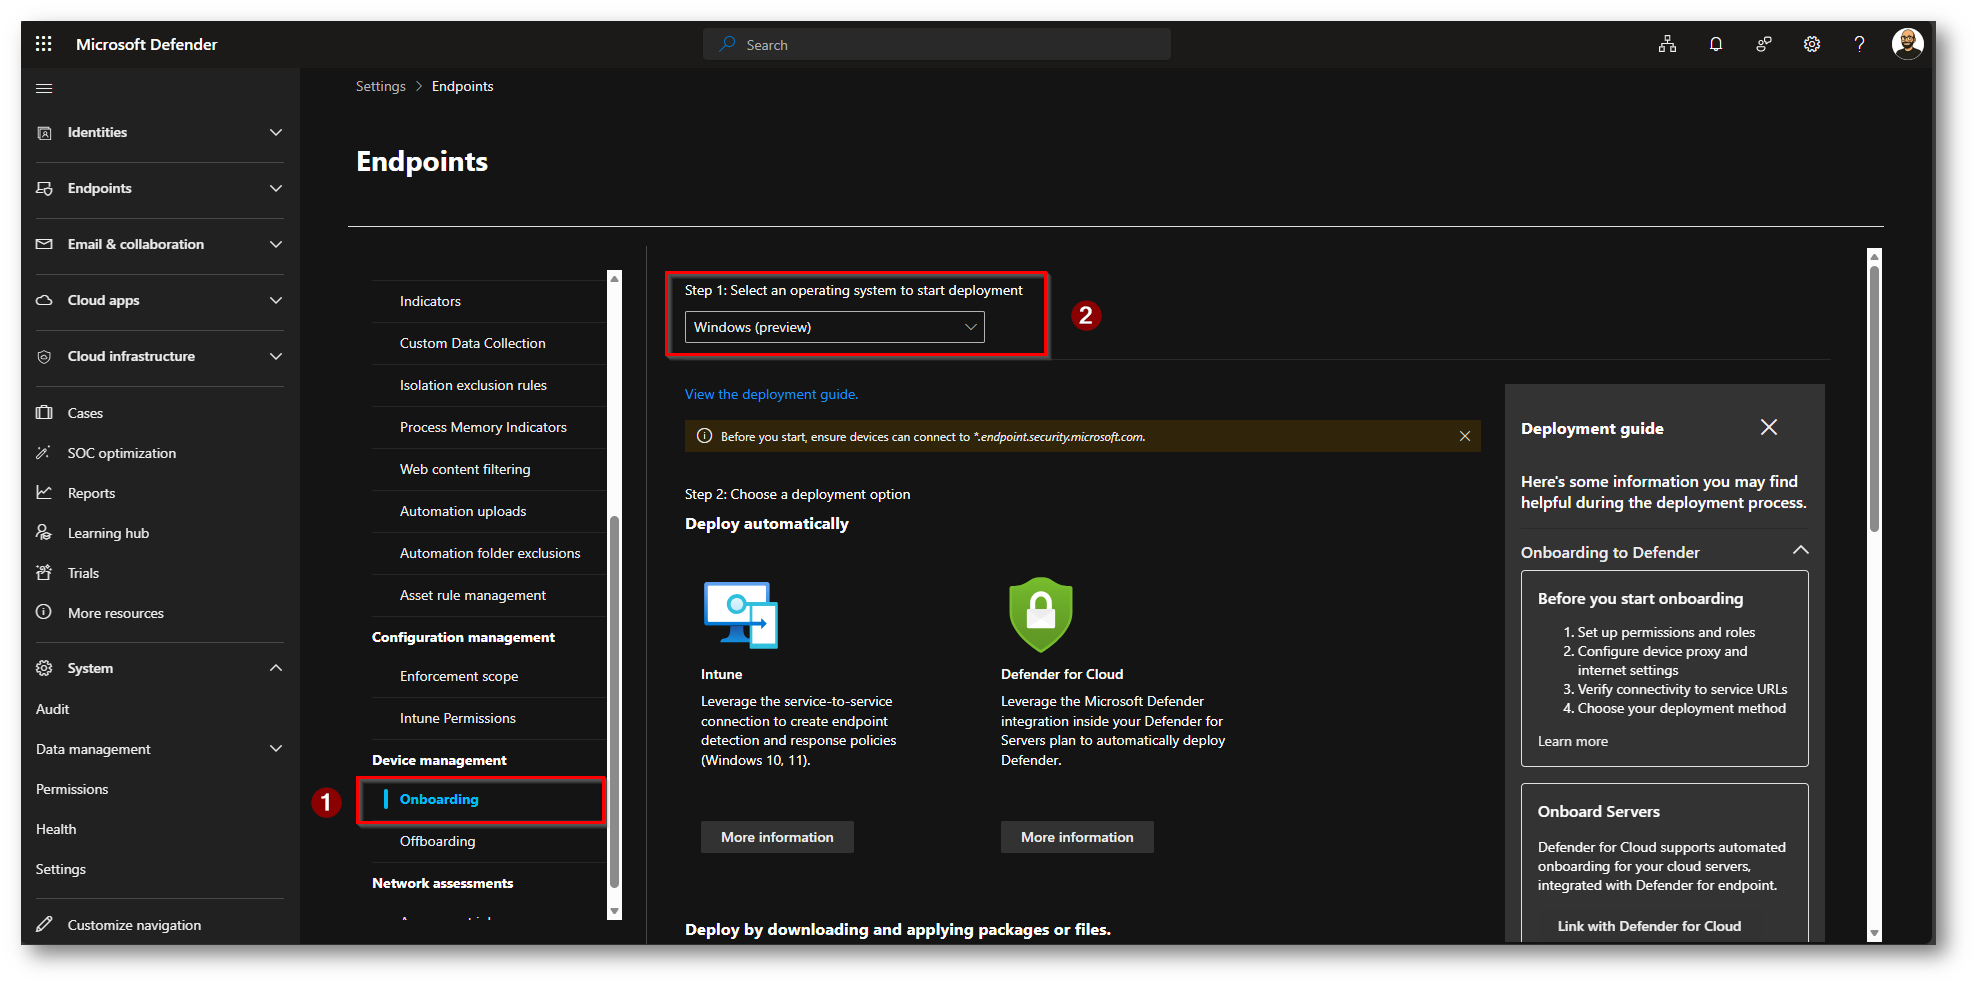This screenshot has width=1978, height=987.
Task: Open settings gear in top bar
Action: click(x=1811, y=44)
